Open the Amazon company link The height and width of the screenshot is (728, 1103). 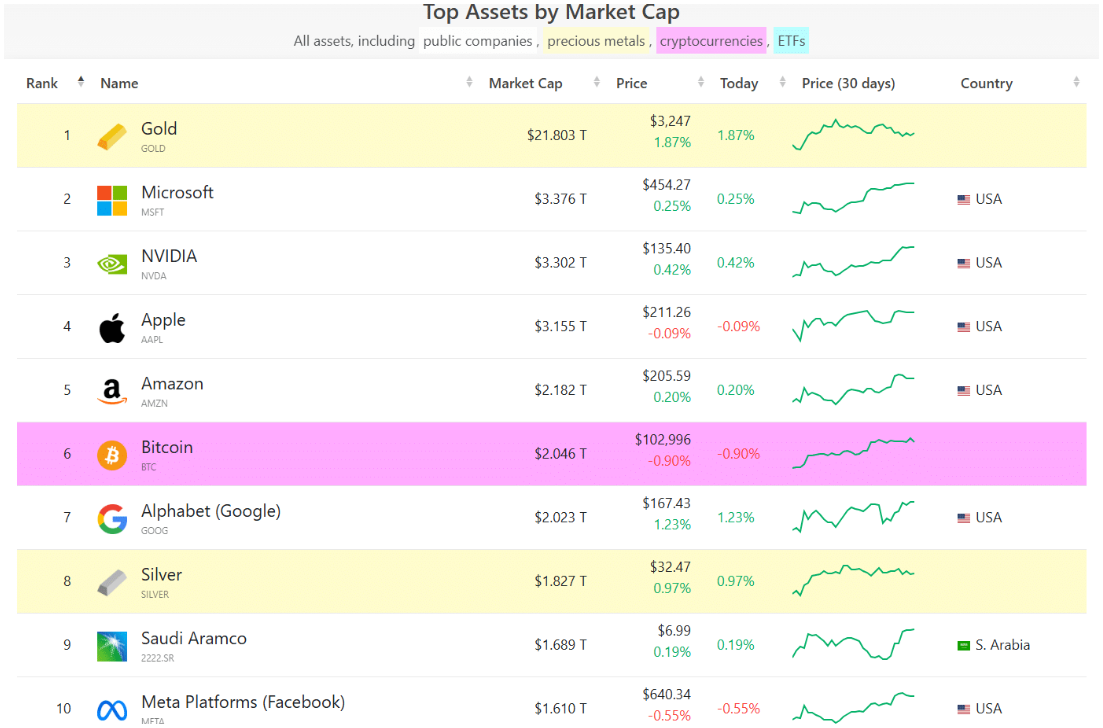tap(172, 383)
